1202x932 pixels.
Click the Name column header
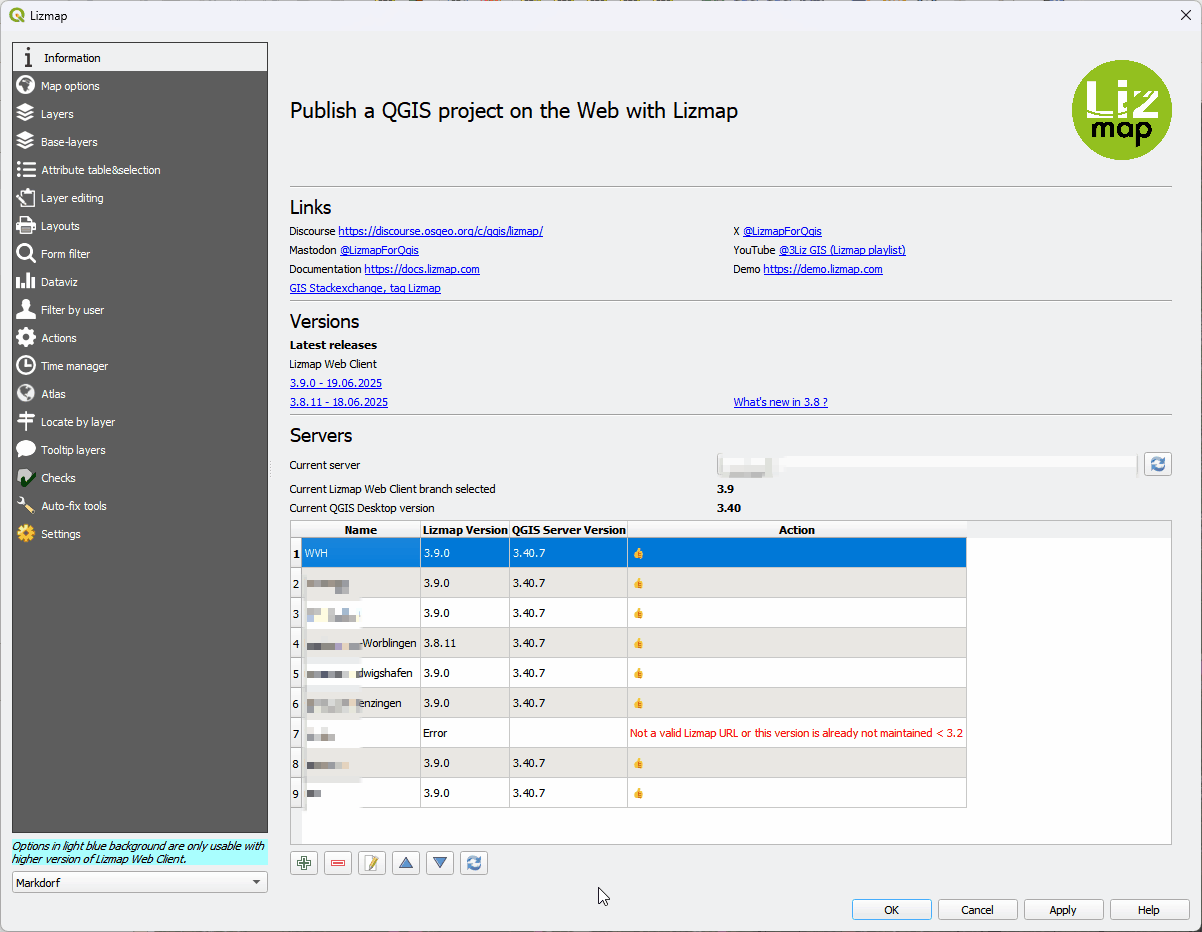click(x=361, y=530)
